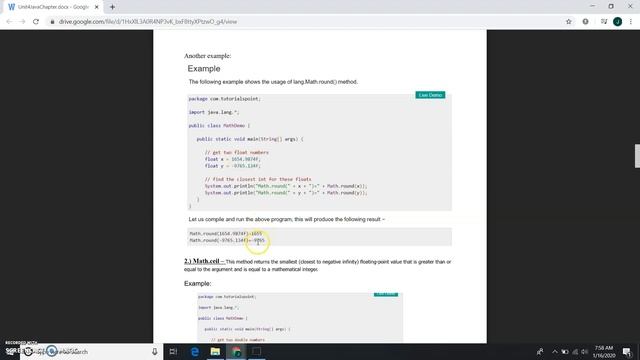
Task: Bookmark this page with the star icon
Action: [569, 22]
